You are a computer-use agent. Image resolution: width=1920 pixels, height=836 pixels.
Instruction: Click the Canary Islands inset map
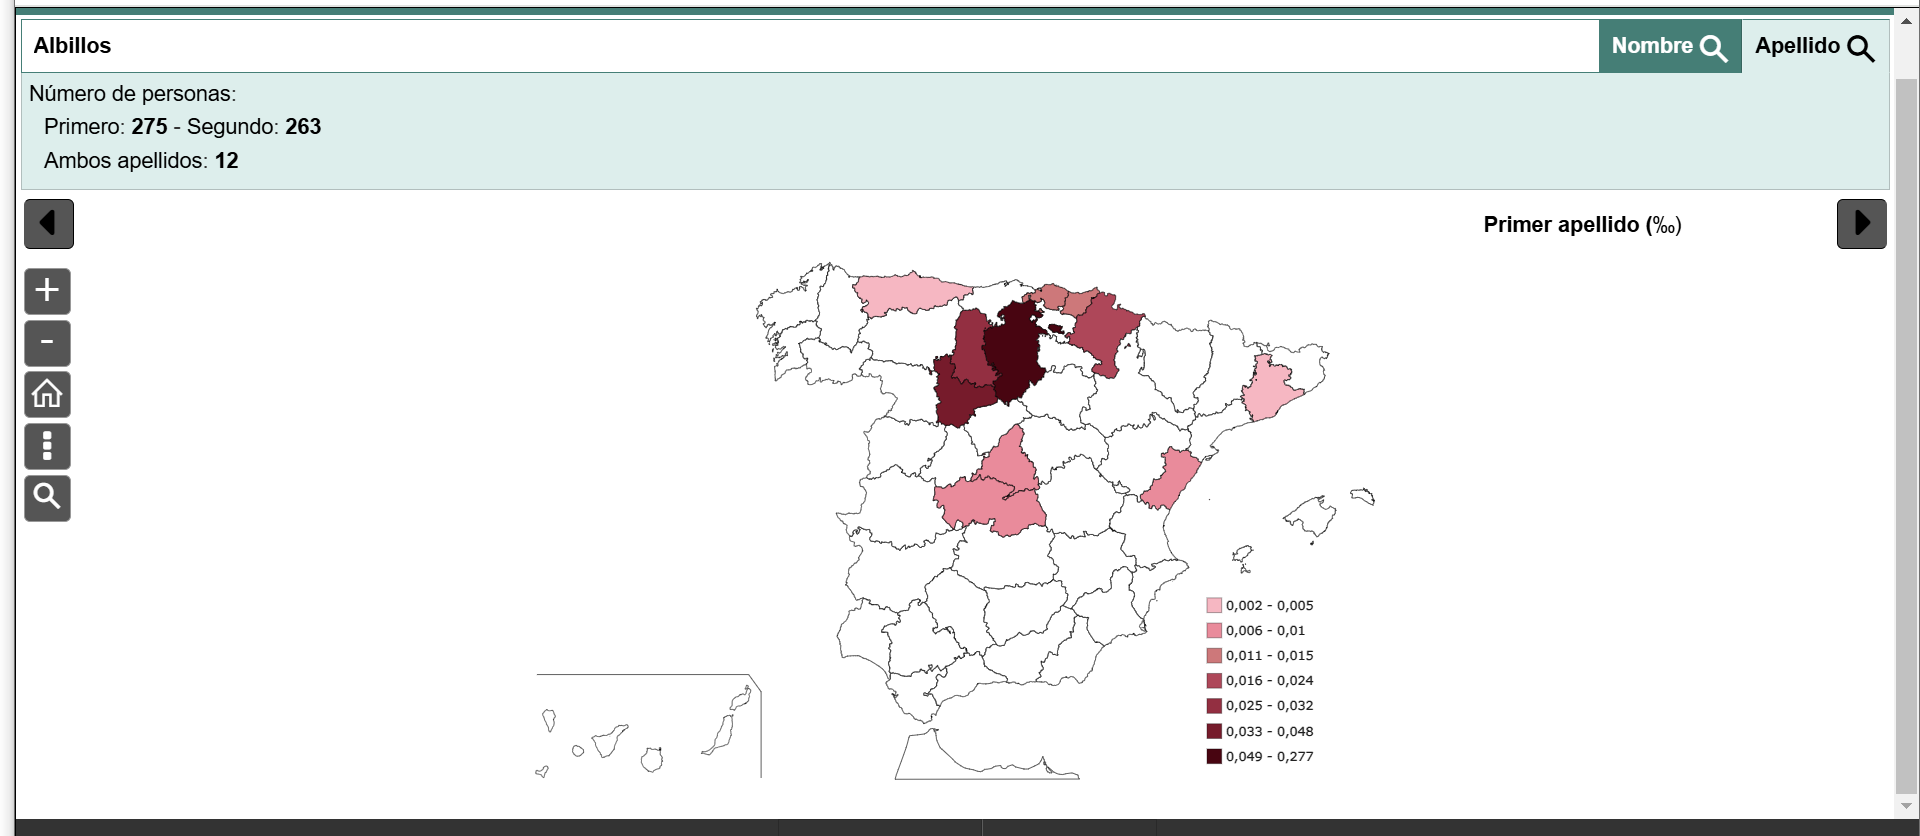tap(648, 726)
